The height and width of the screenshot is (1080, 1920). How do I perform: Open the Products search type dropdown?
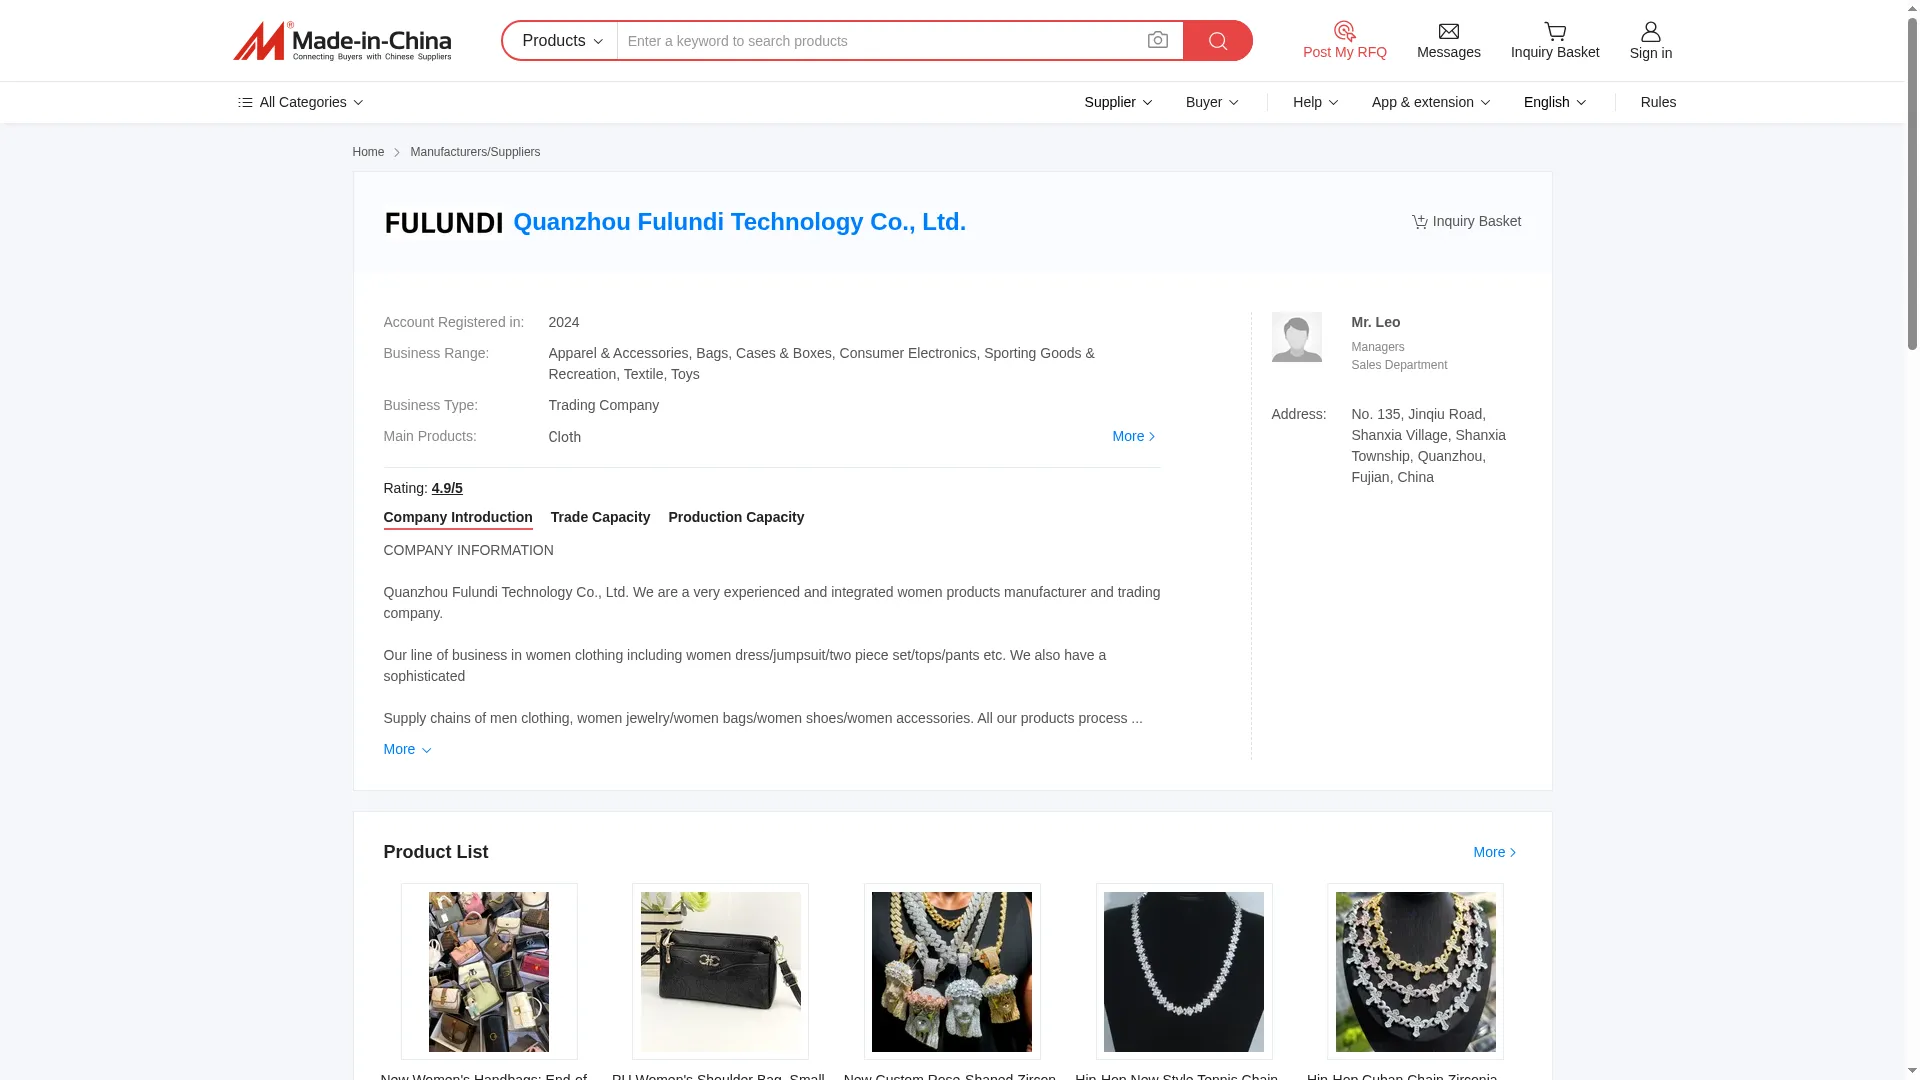coord(560,41)
